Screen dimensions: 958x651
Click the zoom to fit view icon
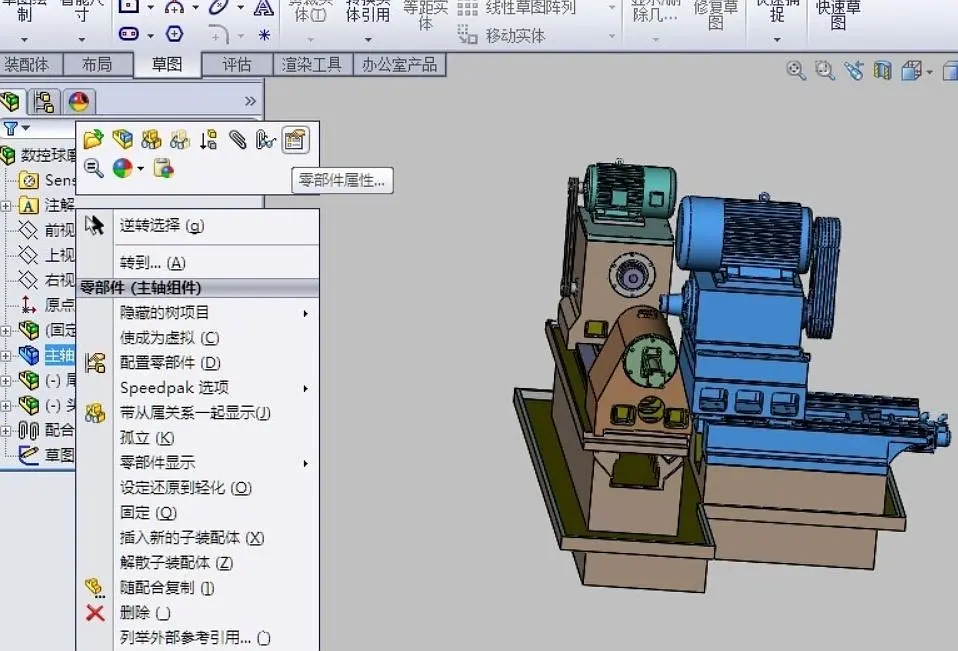[x=796, y=70]
